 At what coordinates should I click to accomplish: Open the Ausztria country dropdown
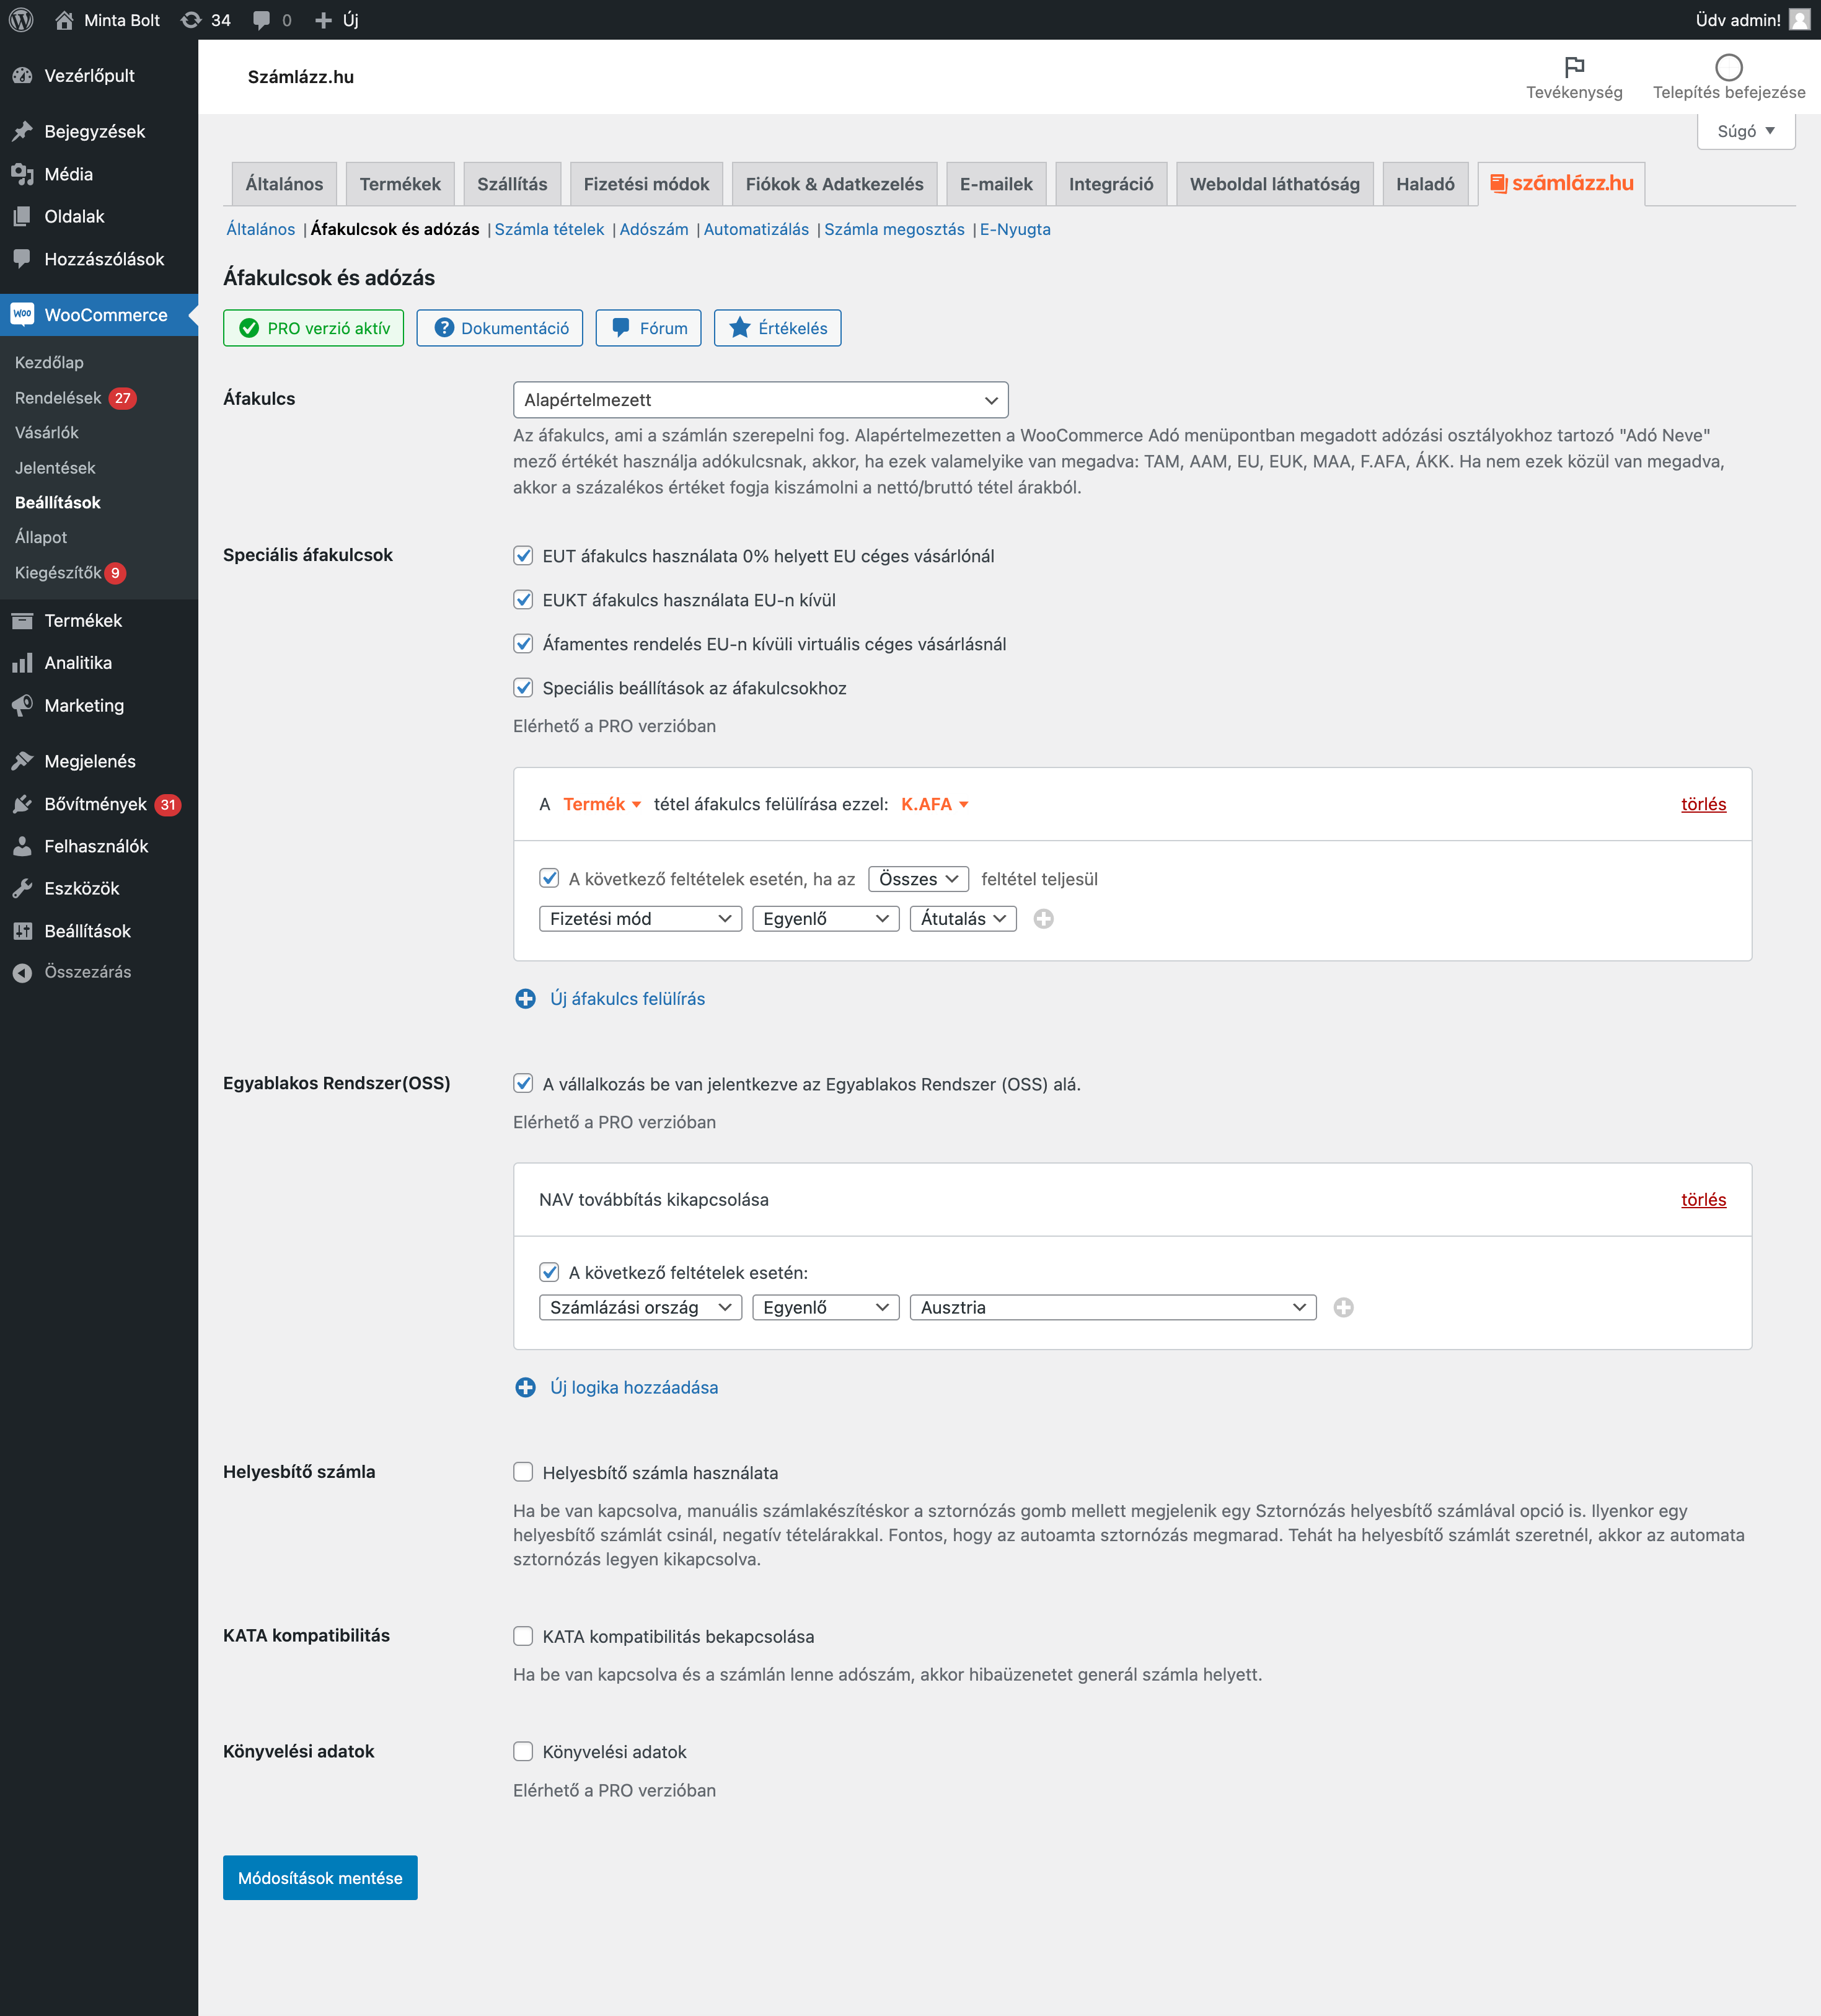(1113, 1308)
